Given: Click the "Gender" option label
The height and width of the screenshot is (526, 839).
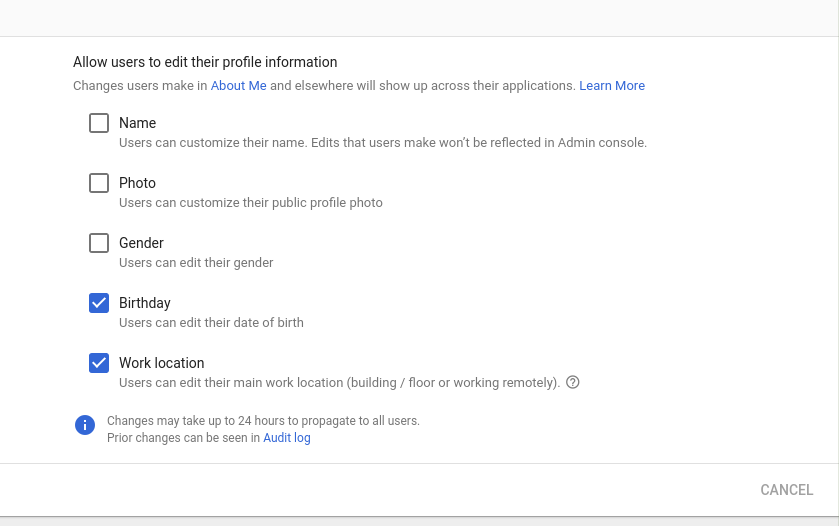Looking at the screenshot, I should pos(141,243).
